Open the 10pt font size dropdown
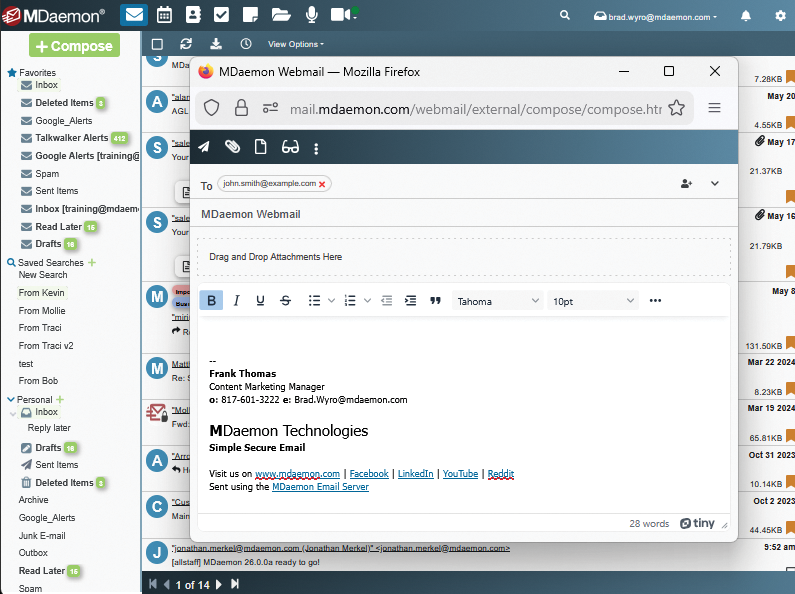This screenshot has height=594, width=795. coord(593,301)
